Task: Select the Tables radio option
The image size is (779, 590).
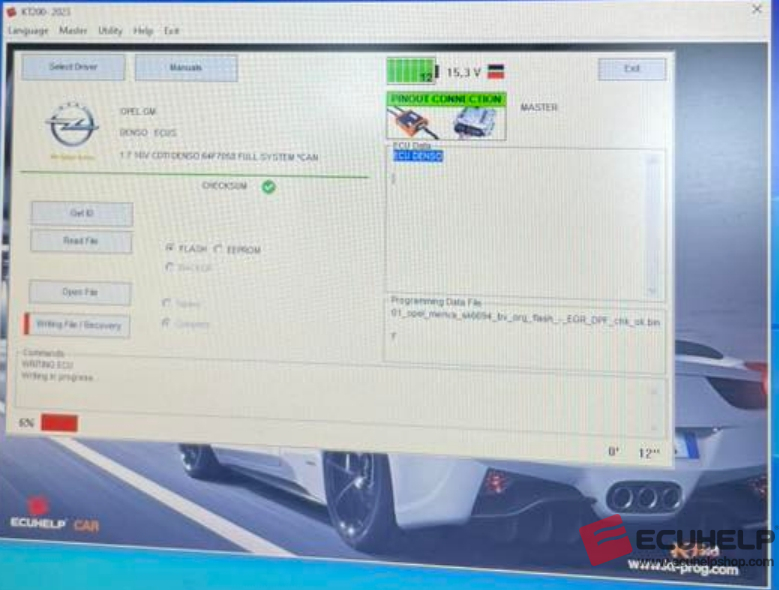Action: point(167,303)
